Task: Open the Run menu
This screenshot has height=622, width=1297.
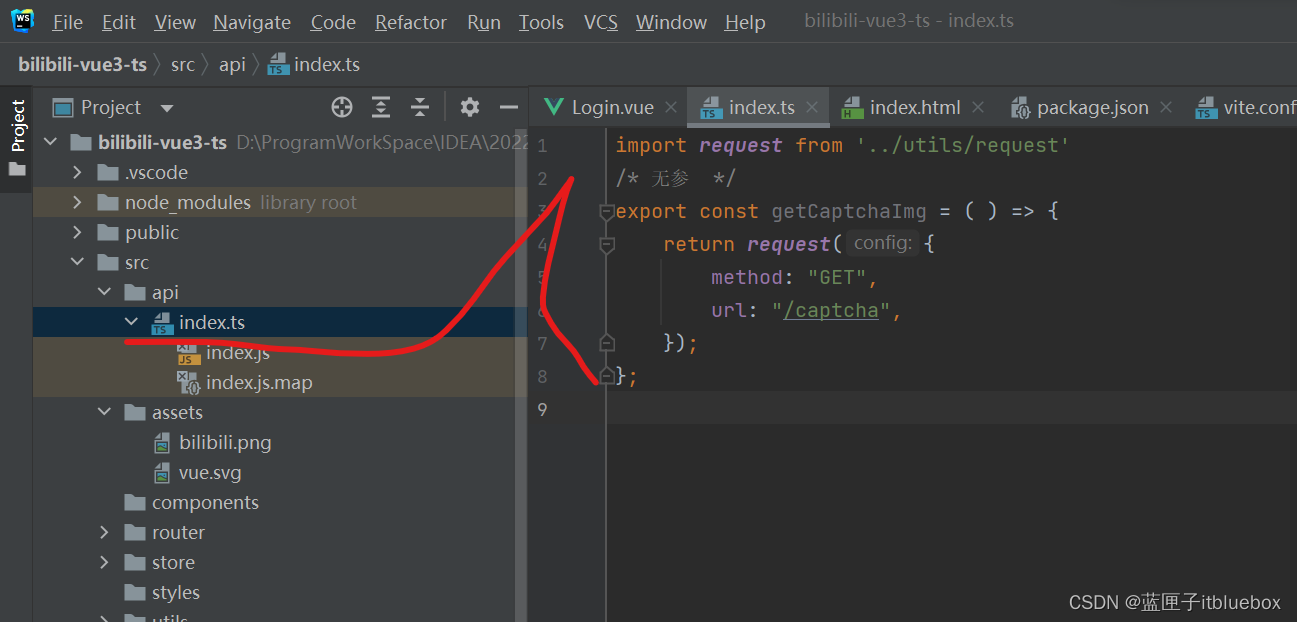Action: point(484,22)
